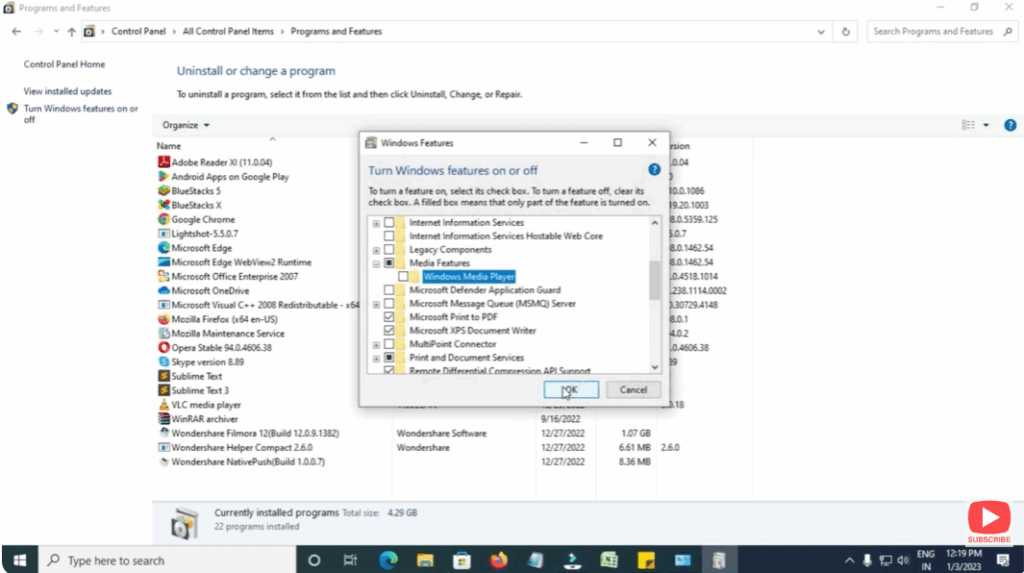Viewport: 1024px width, 573px height.
Task: Check the Internet Information Services checkbox
Action: (x=389, y=223)
